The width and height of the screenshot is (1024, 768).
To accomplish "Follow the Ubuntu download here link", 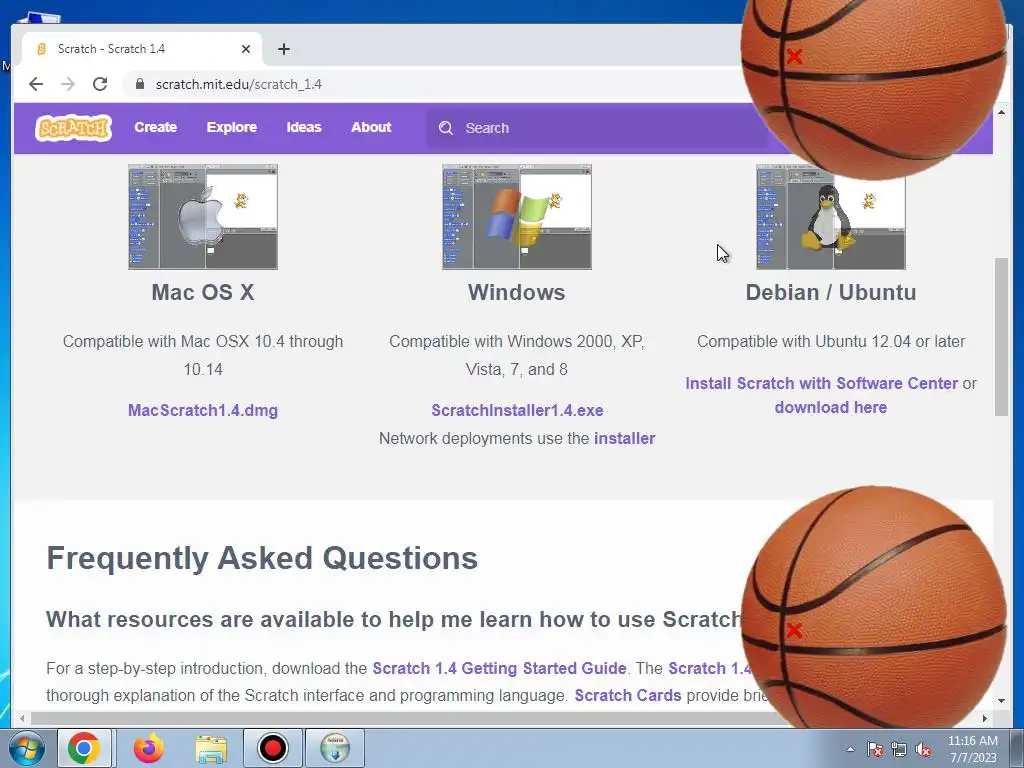I will click(831, 408).
